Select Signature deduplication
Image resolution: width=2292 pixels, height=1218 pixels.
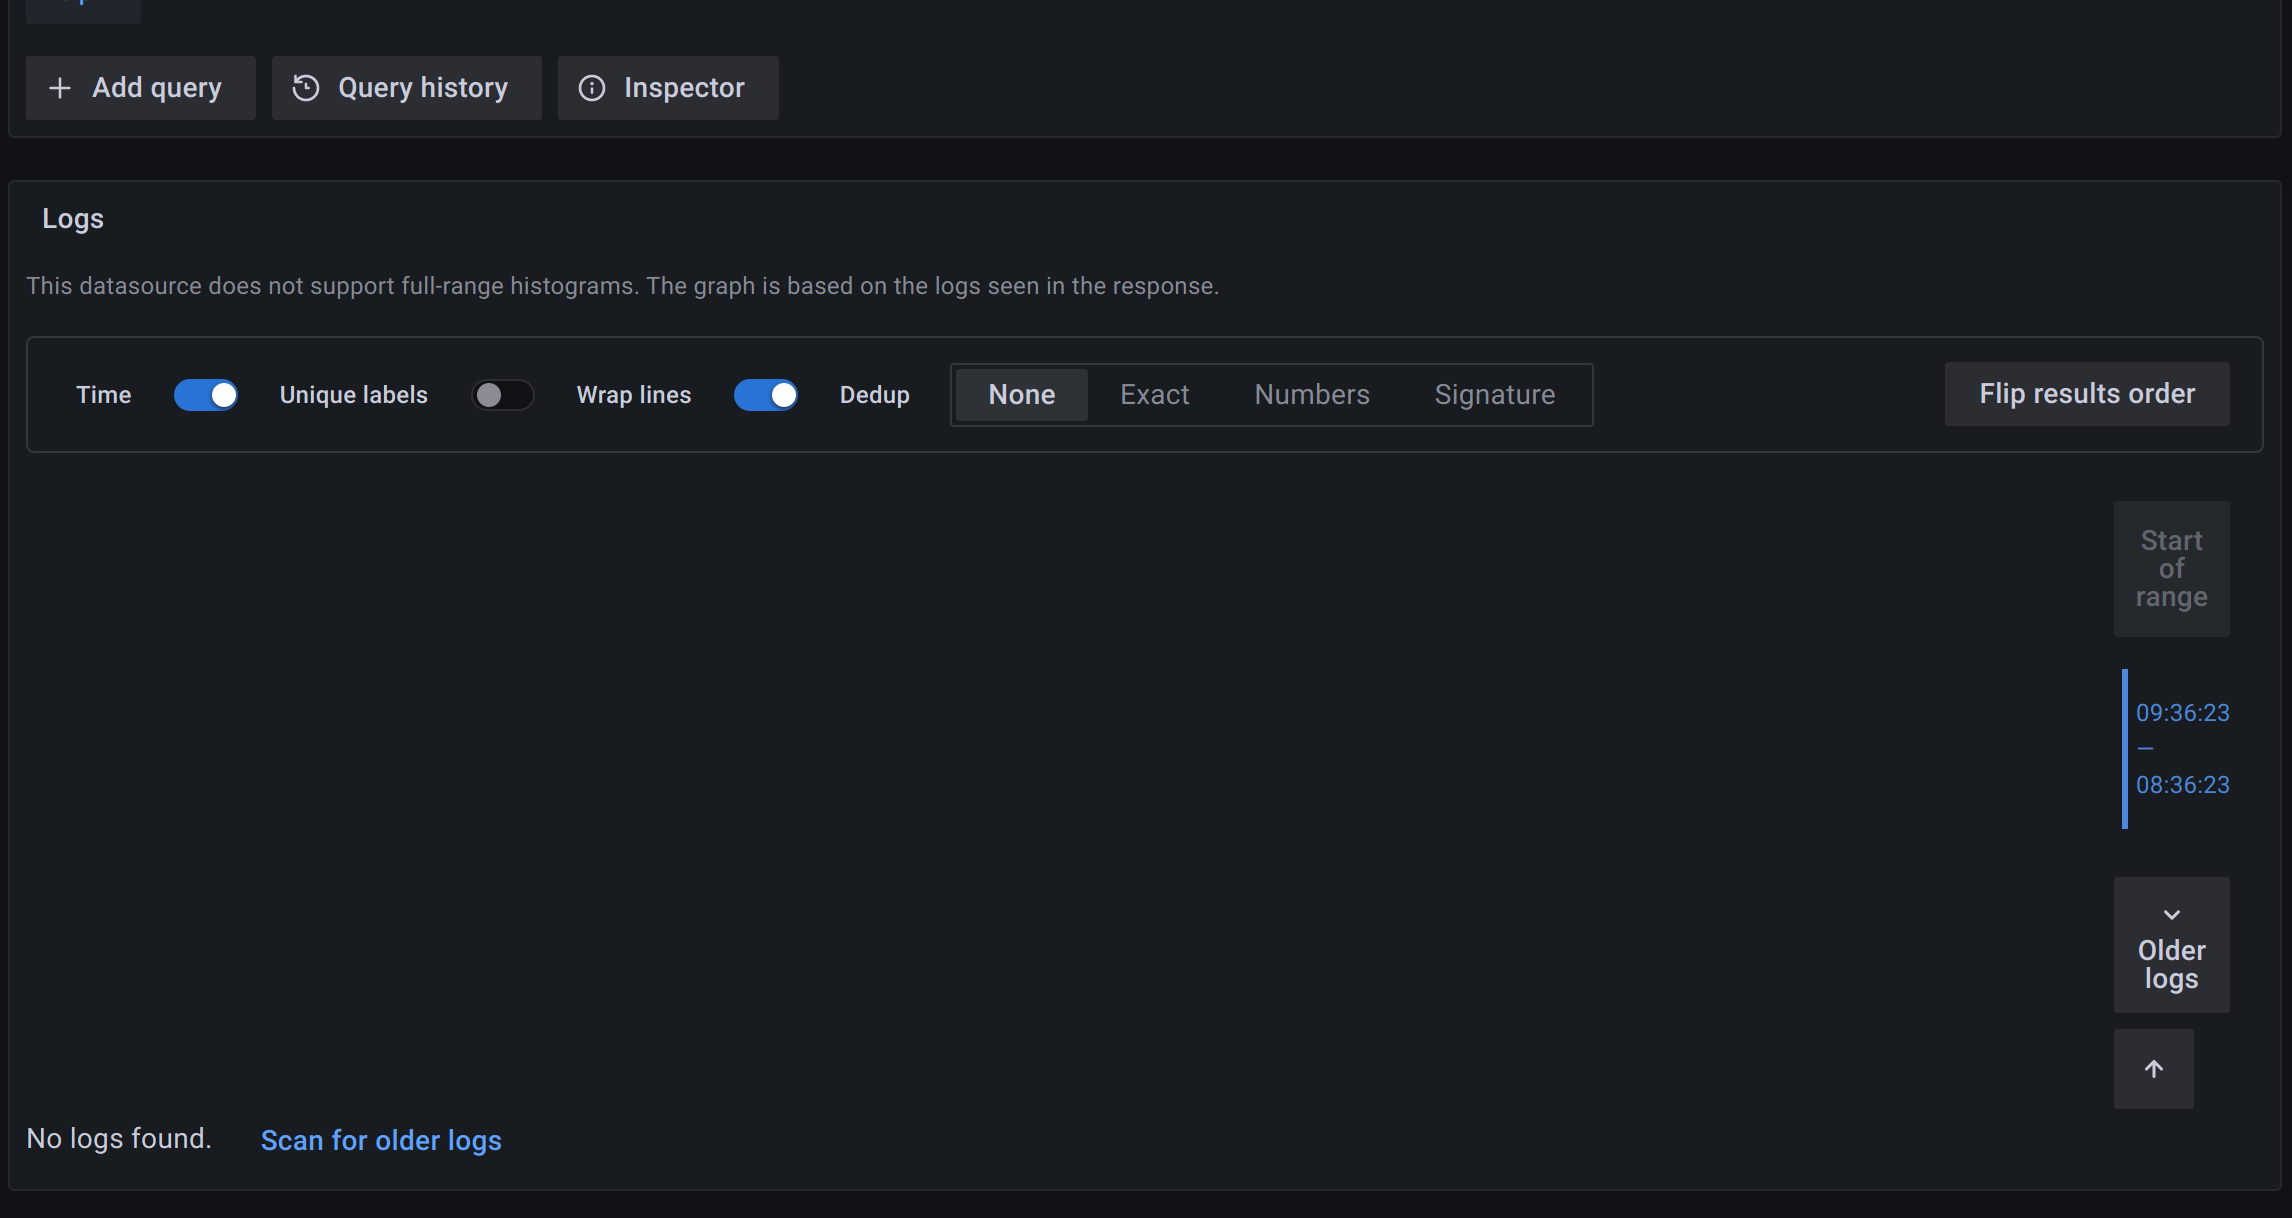tap(1494, 394)
